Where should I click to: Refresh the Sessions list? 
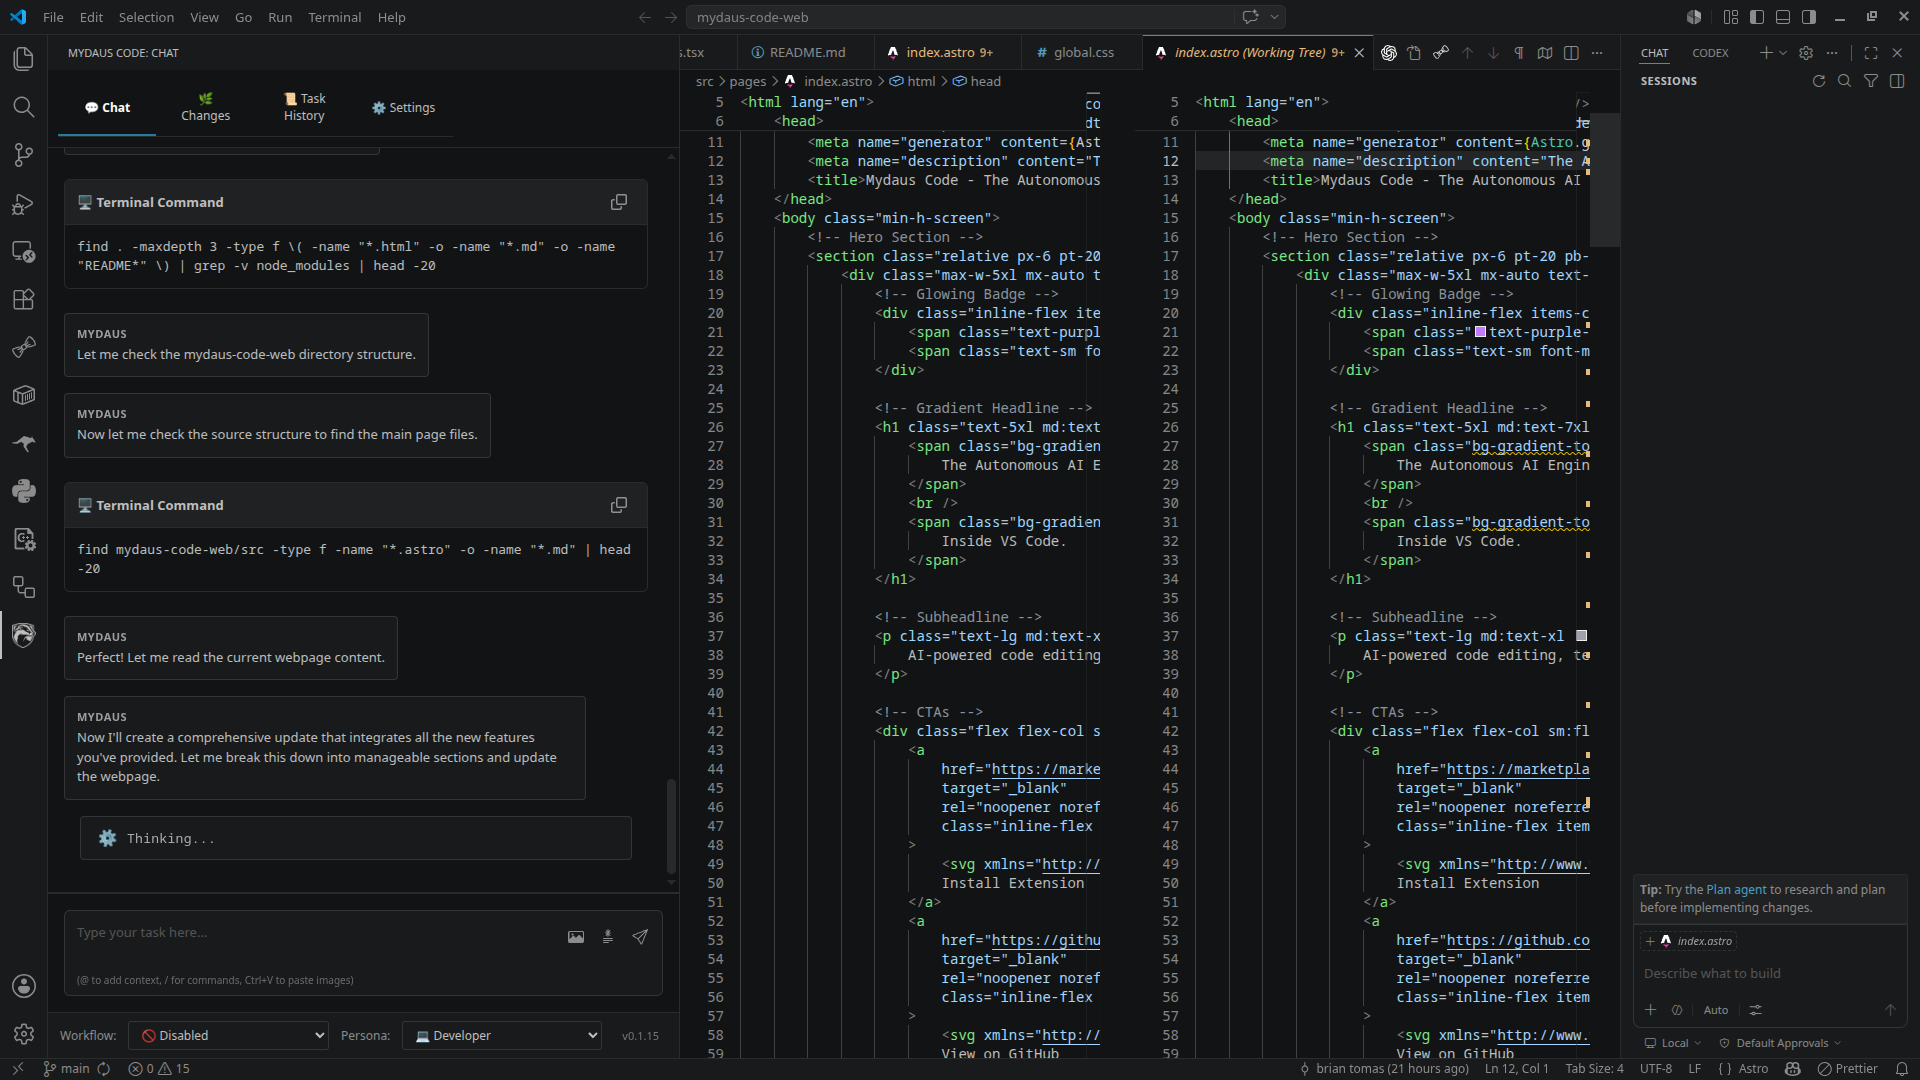click(1819, 81)
